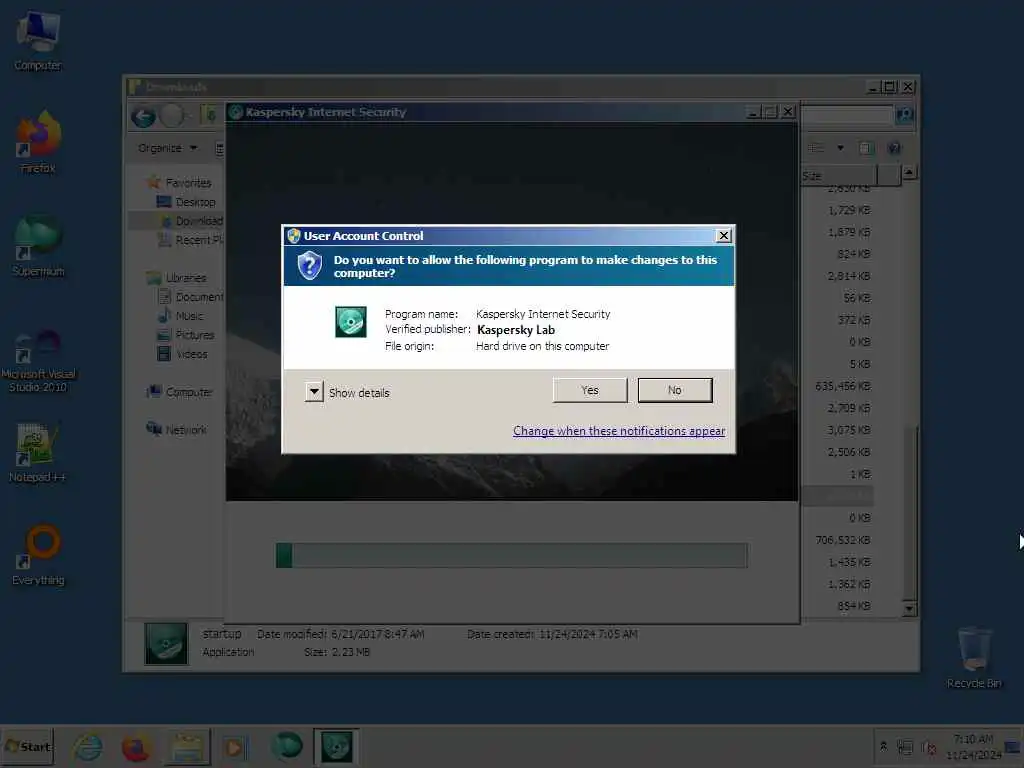
Task: Select Downloads in the navigation pane
Action: (x=191, y=221)
